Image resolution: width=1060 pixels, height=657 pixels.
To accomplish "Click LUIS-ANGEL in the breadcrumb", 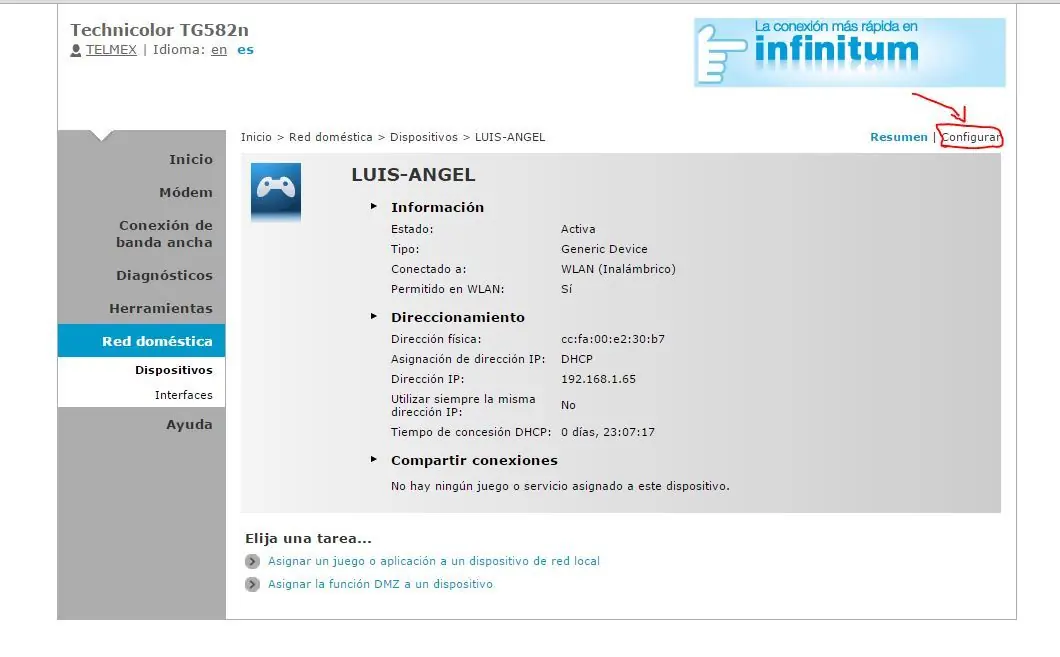I will [x=510, y=137].
